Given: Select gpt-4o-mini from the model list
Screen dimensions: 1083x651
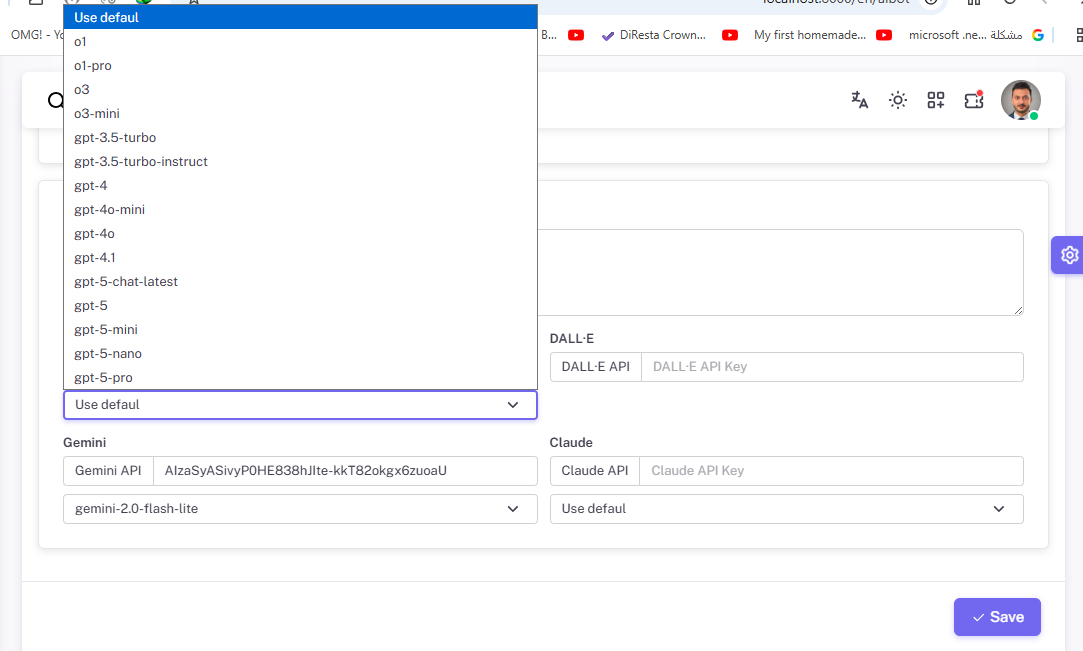Looking at the screenshot, I should point(109,210).
